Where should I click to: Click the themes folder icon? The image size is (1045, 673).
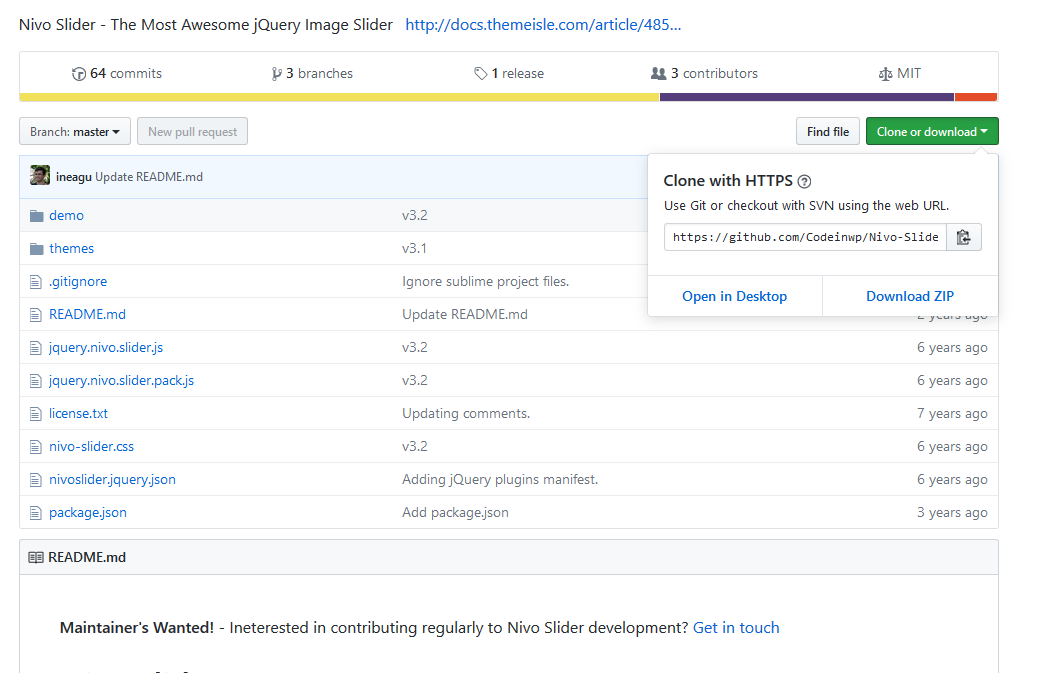pyautogui.click(x=37, y=249)
